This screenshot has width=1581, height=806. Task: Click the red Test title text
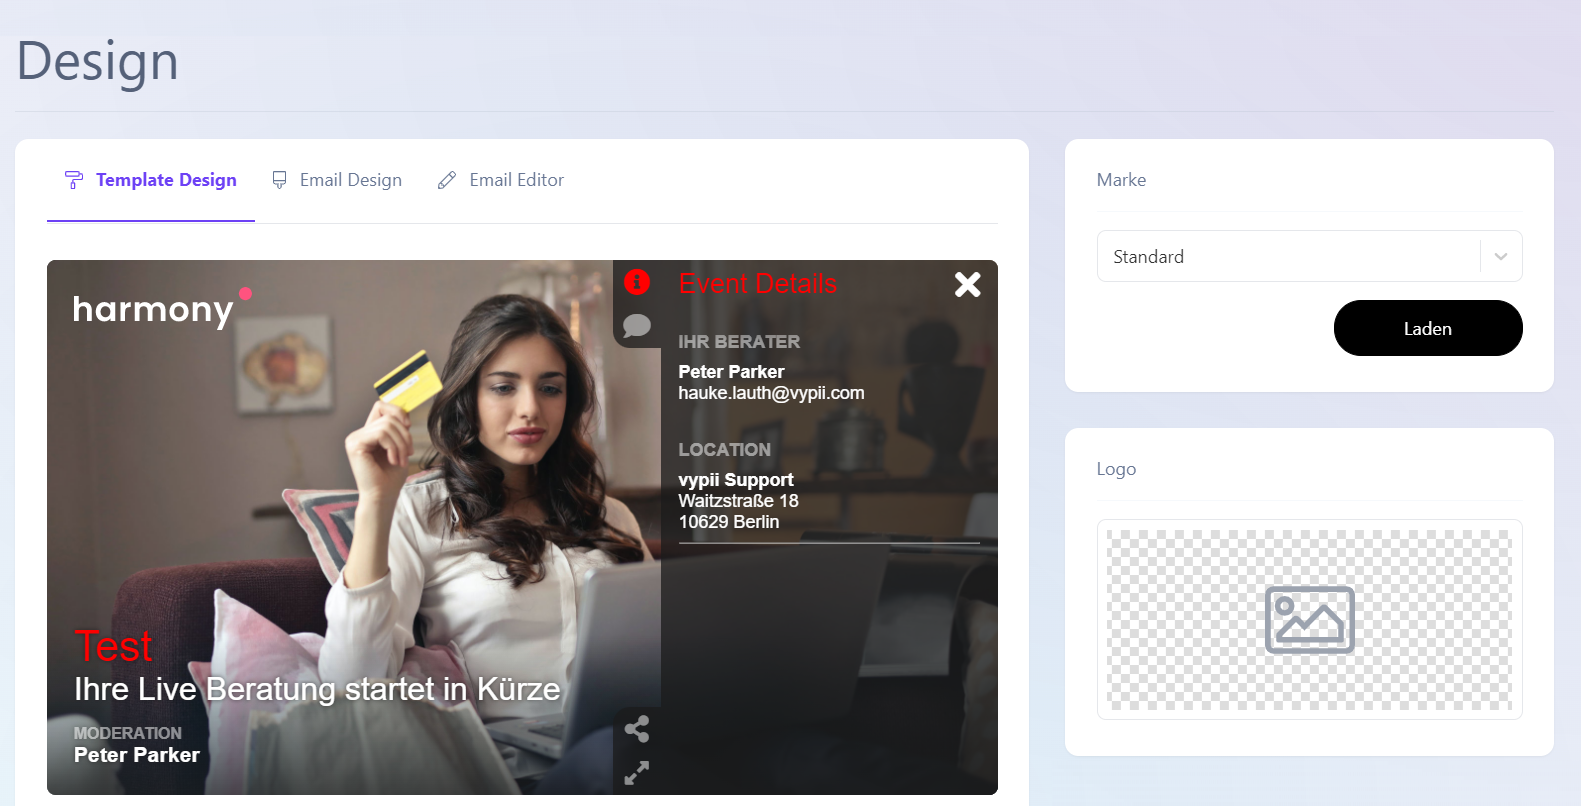click(113, 646)
